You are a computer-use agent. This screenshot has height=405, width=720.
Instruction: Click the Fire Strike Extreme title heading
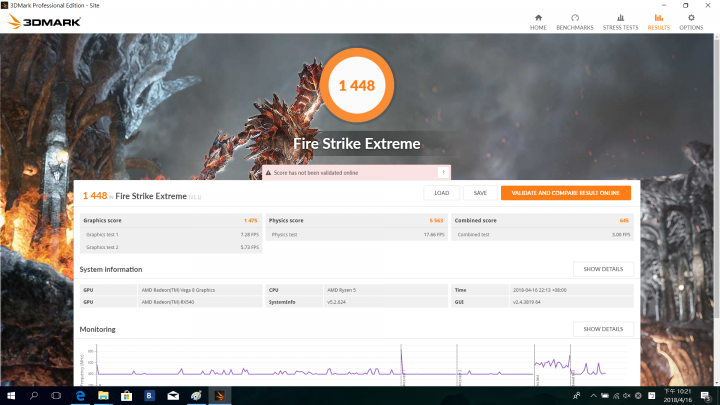point(357,144)
